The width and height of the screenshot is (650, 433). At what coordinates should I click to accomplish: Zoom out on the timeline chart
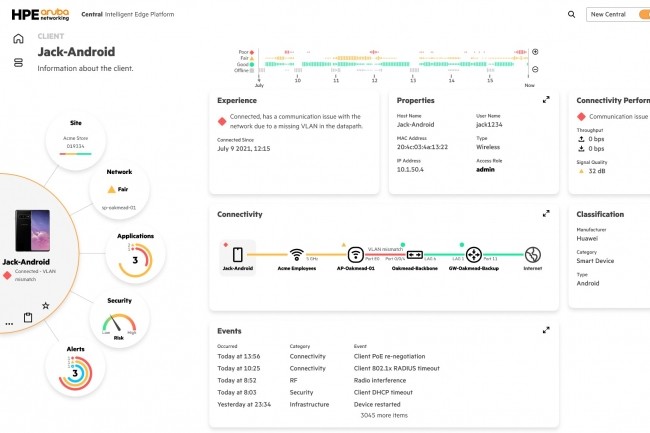coord(535,69)
